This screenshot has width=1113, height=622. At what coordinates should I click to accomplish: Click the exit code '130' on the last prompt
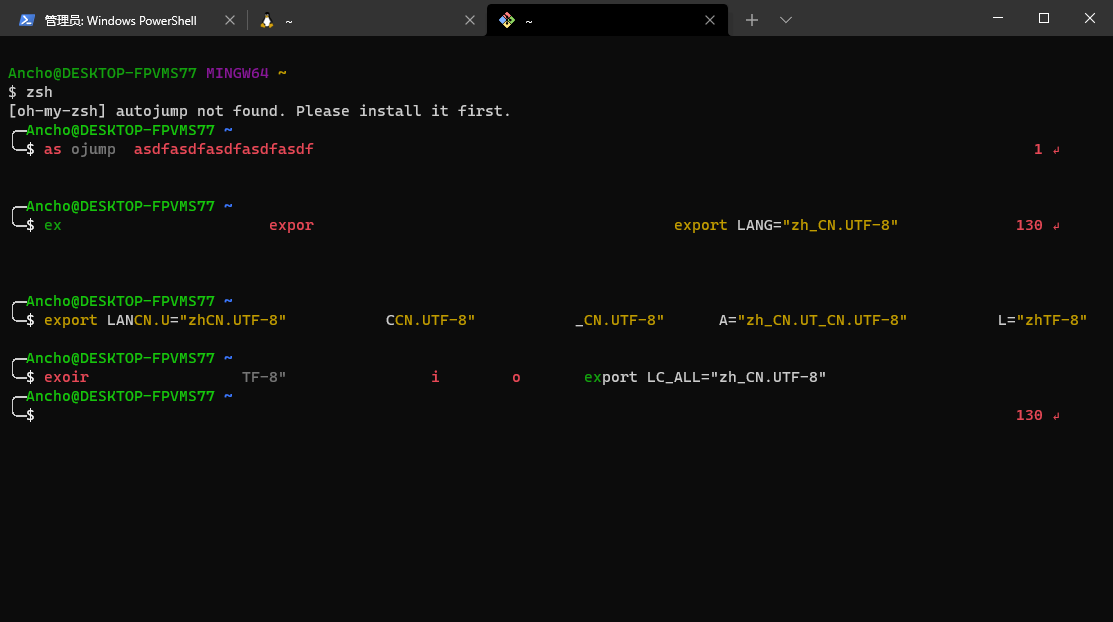coord(1029,414)
